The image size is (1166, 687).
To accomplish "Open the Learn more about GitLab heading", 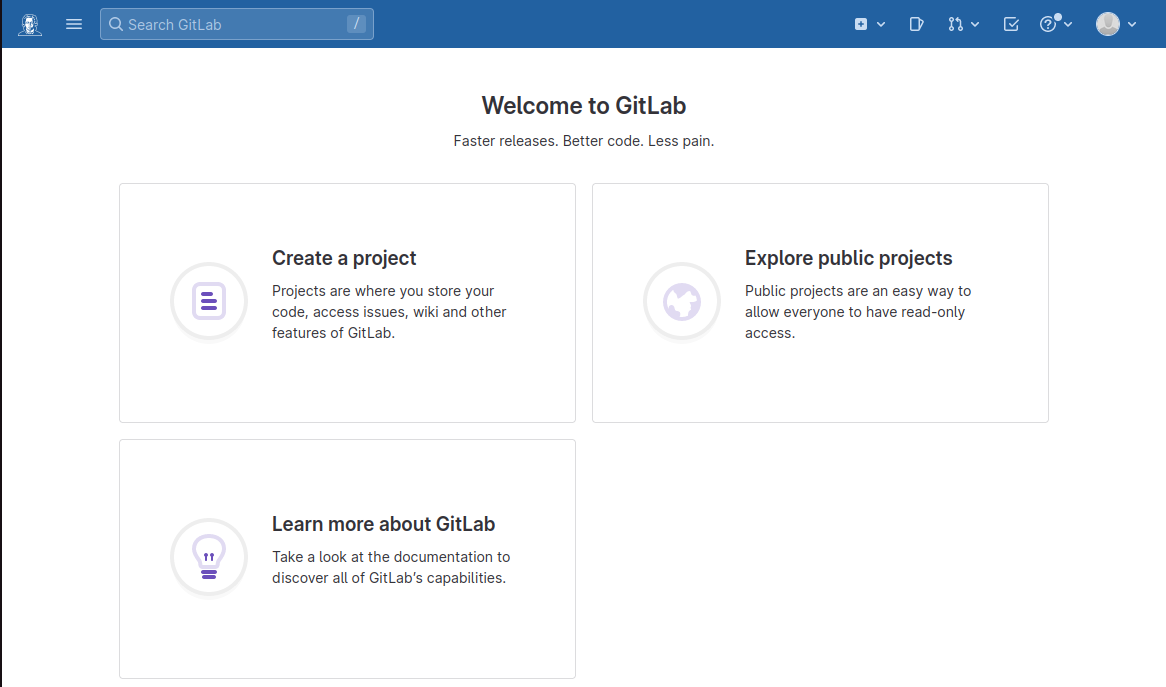I will click(x=384, y=524).
